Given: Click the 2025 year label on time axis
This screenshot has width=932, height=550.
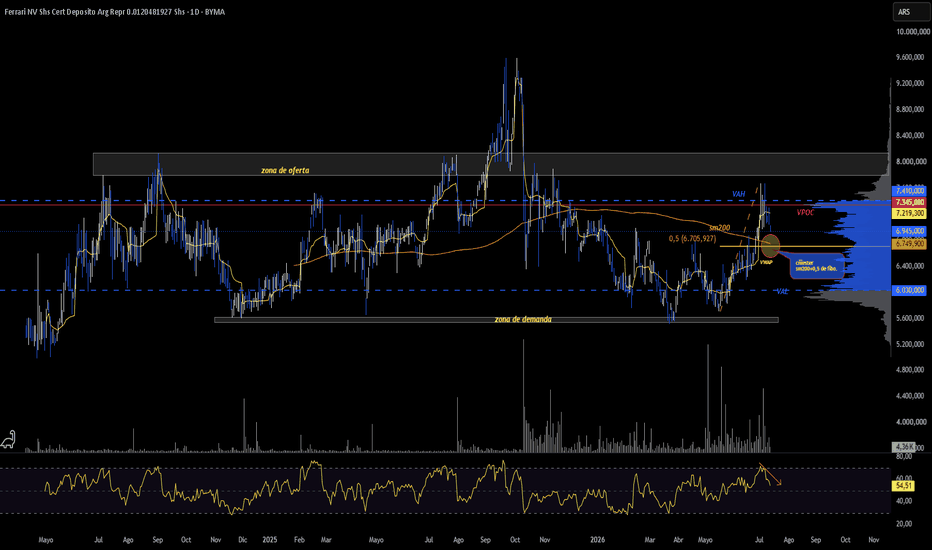Looking at the screenshot, I should tap(270, 540).
